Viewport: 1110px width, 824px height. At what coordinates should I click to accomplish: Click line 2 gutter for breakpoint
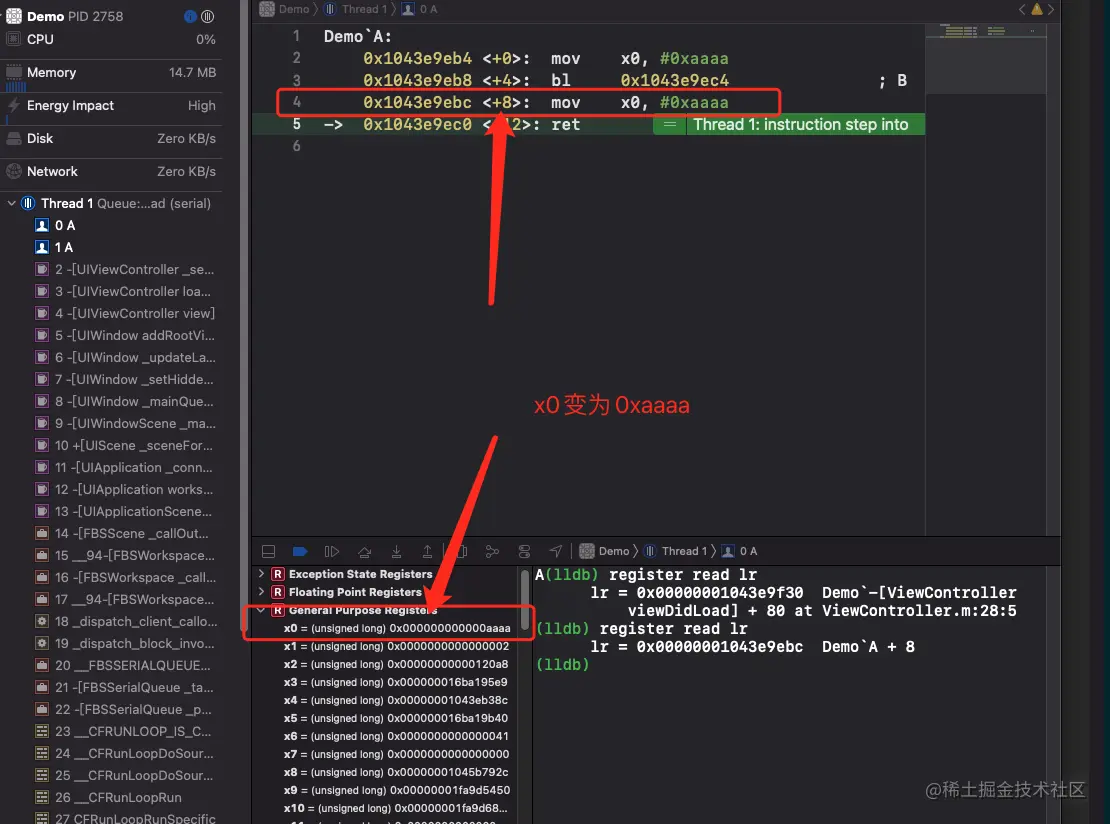pyautogui.click(x=297, y=59)
